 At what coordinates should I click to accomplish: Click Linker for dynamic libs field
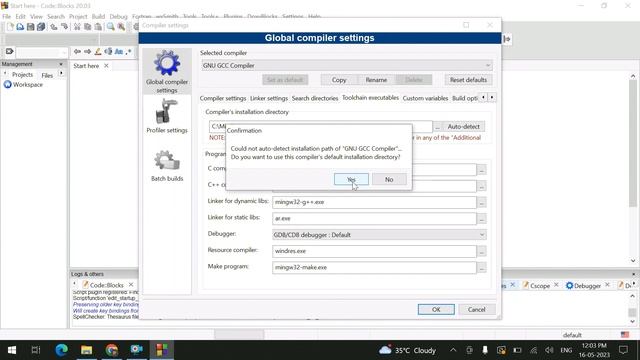374,202
